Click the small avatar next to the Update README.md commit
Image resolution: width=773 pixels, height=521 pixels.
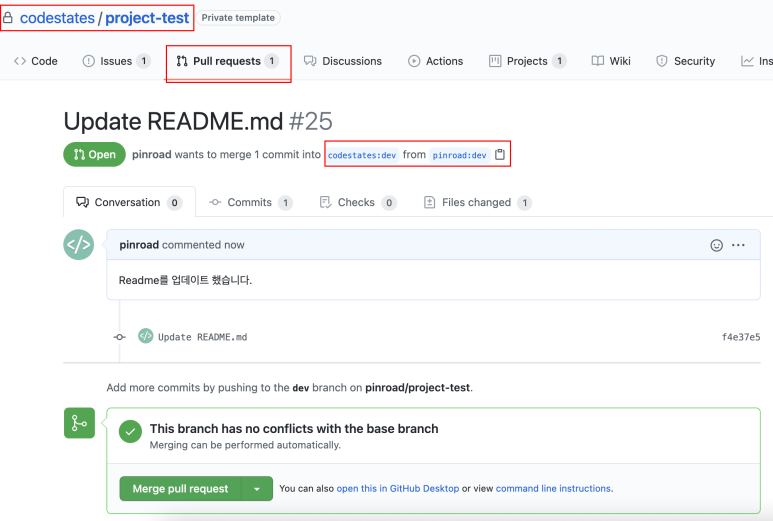(x=145, y=336)
